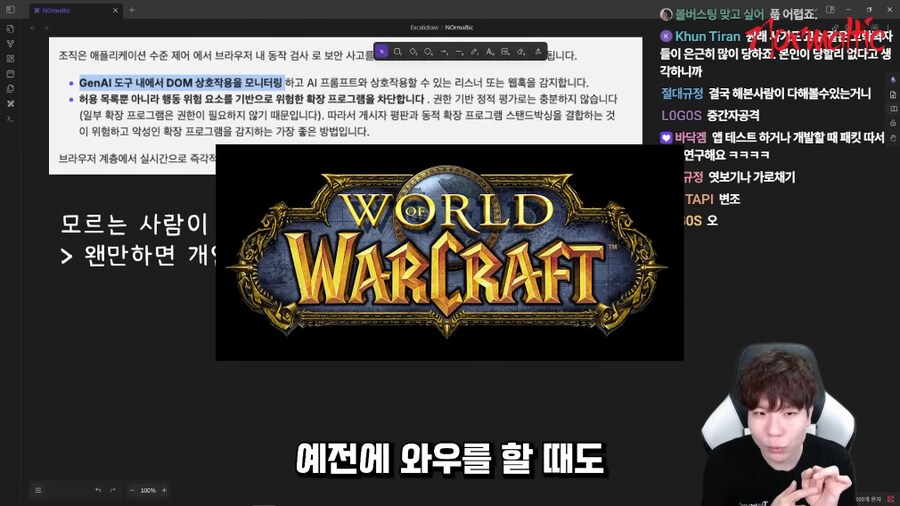Select the handwritten text '모르는 사람이'

pos(134,224)
